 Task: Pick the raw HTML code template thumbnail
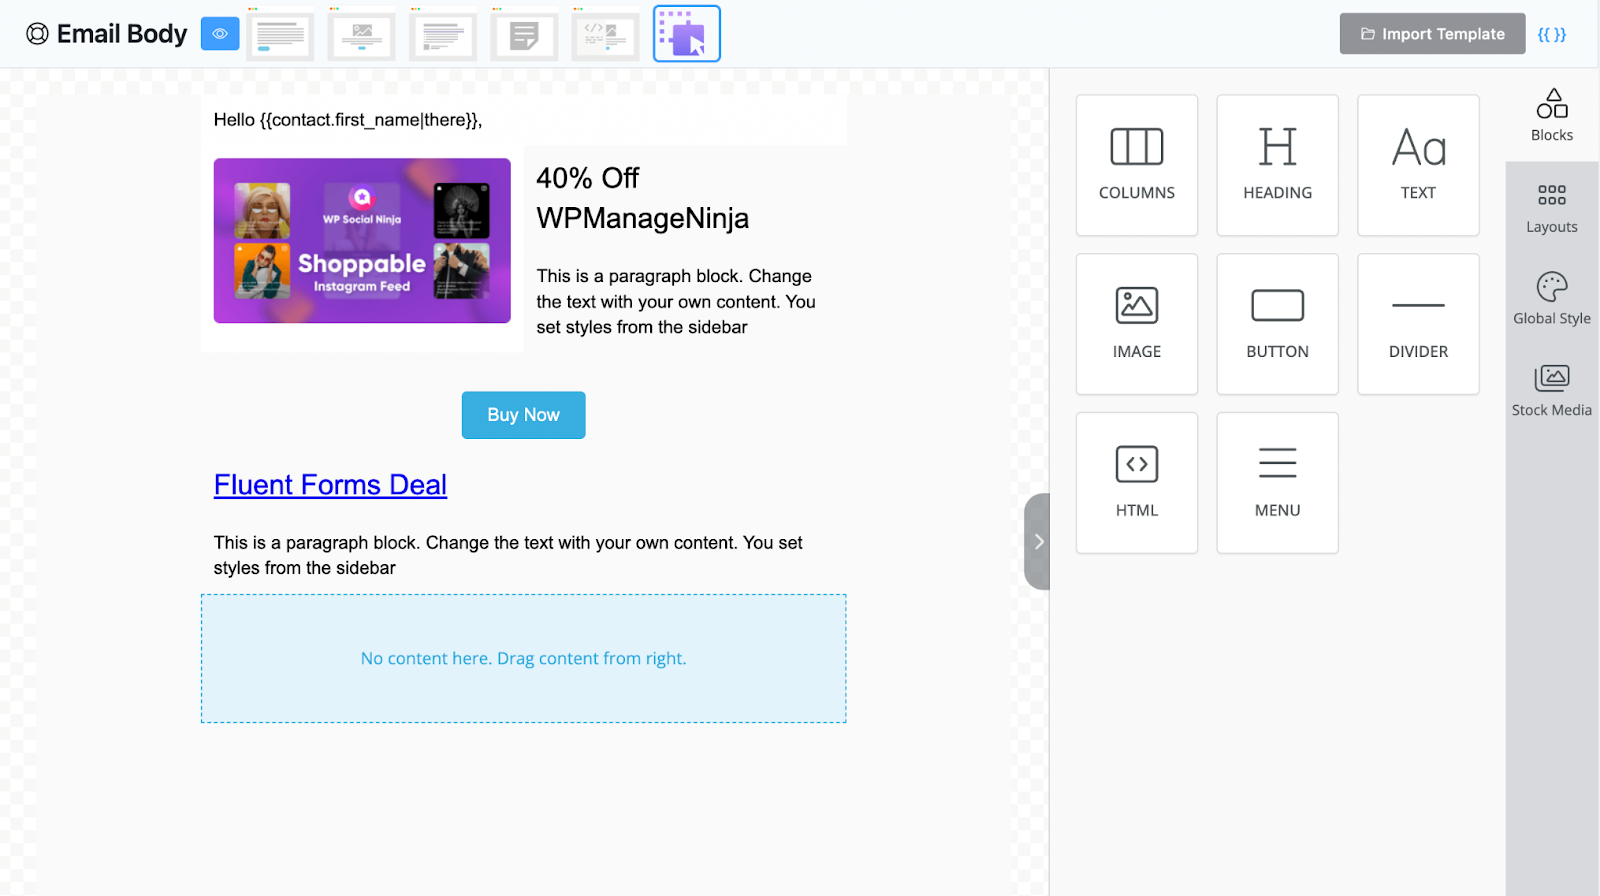pos(605,34)
